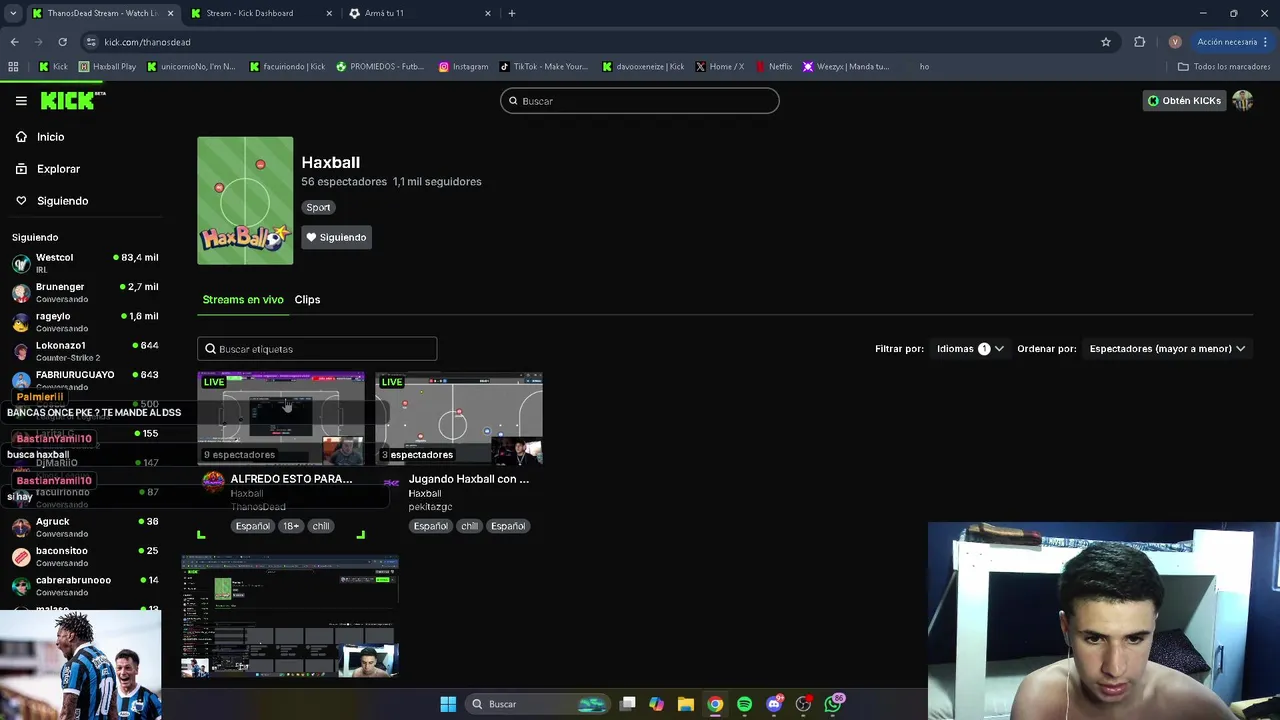Open the PROMIEDOS - Futb... bookmark
Image resolution: width=1280 pixels, height=720 pixels.
tap(381, 67)
